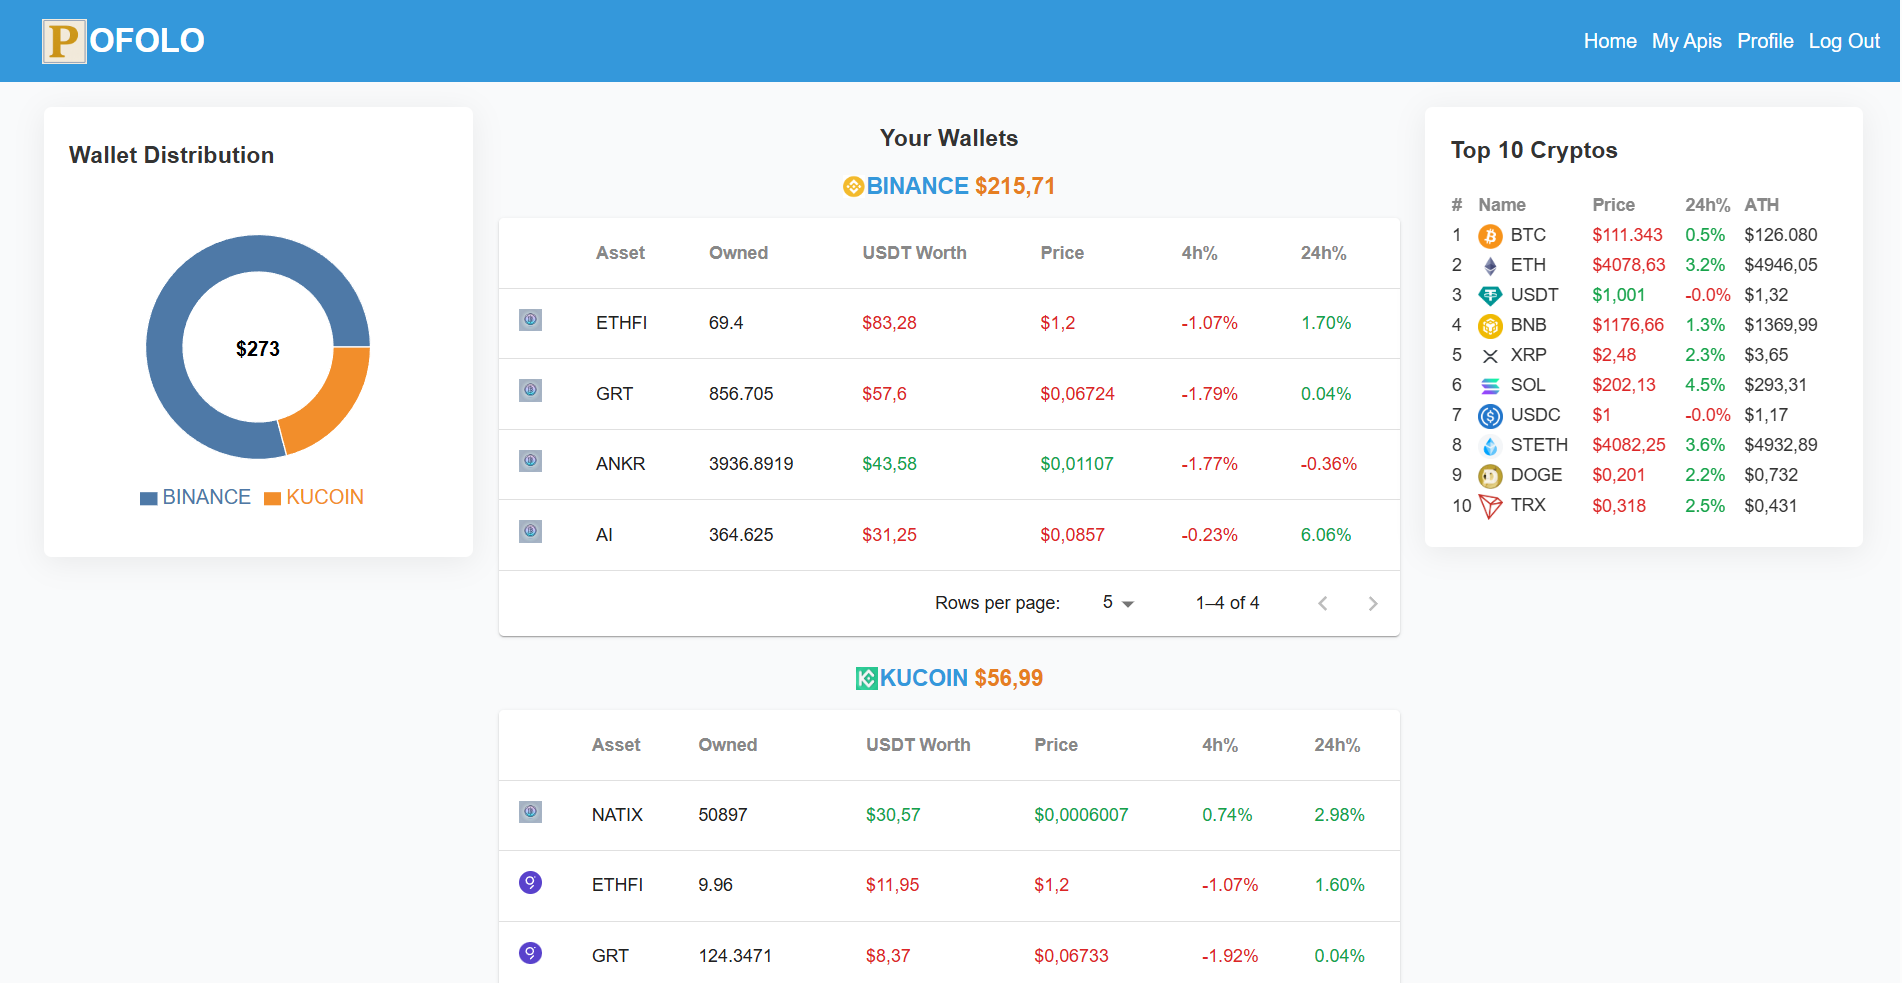Click the Binance exchange icon beside the wallet title
1902x983 pixels.
853,186
